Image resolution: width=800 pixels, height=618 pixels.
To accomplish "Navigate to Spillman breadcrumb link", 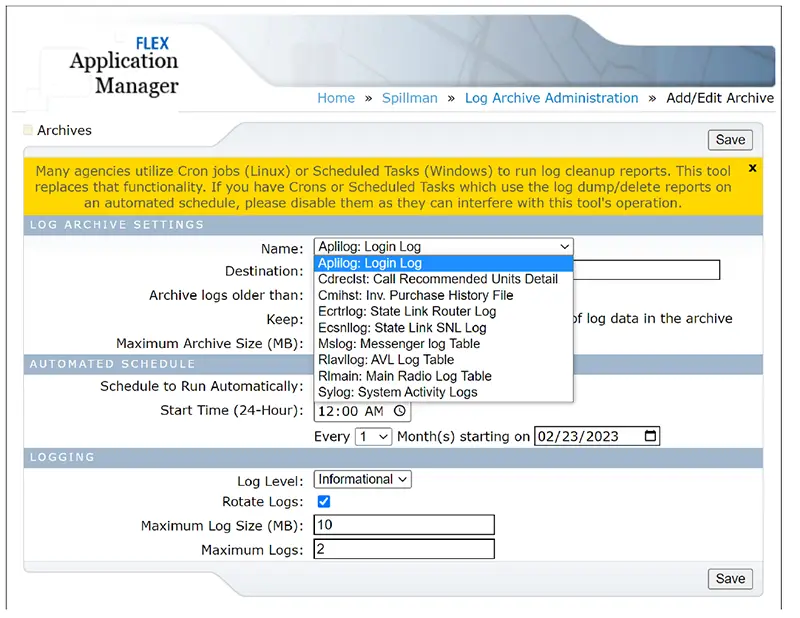I will [410, 98].
